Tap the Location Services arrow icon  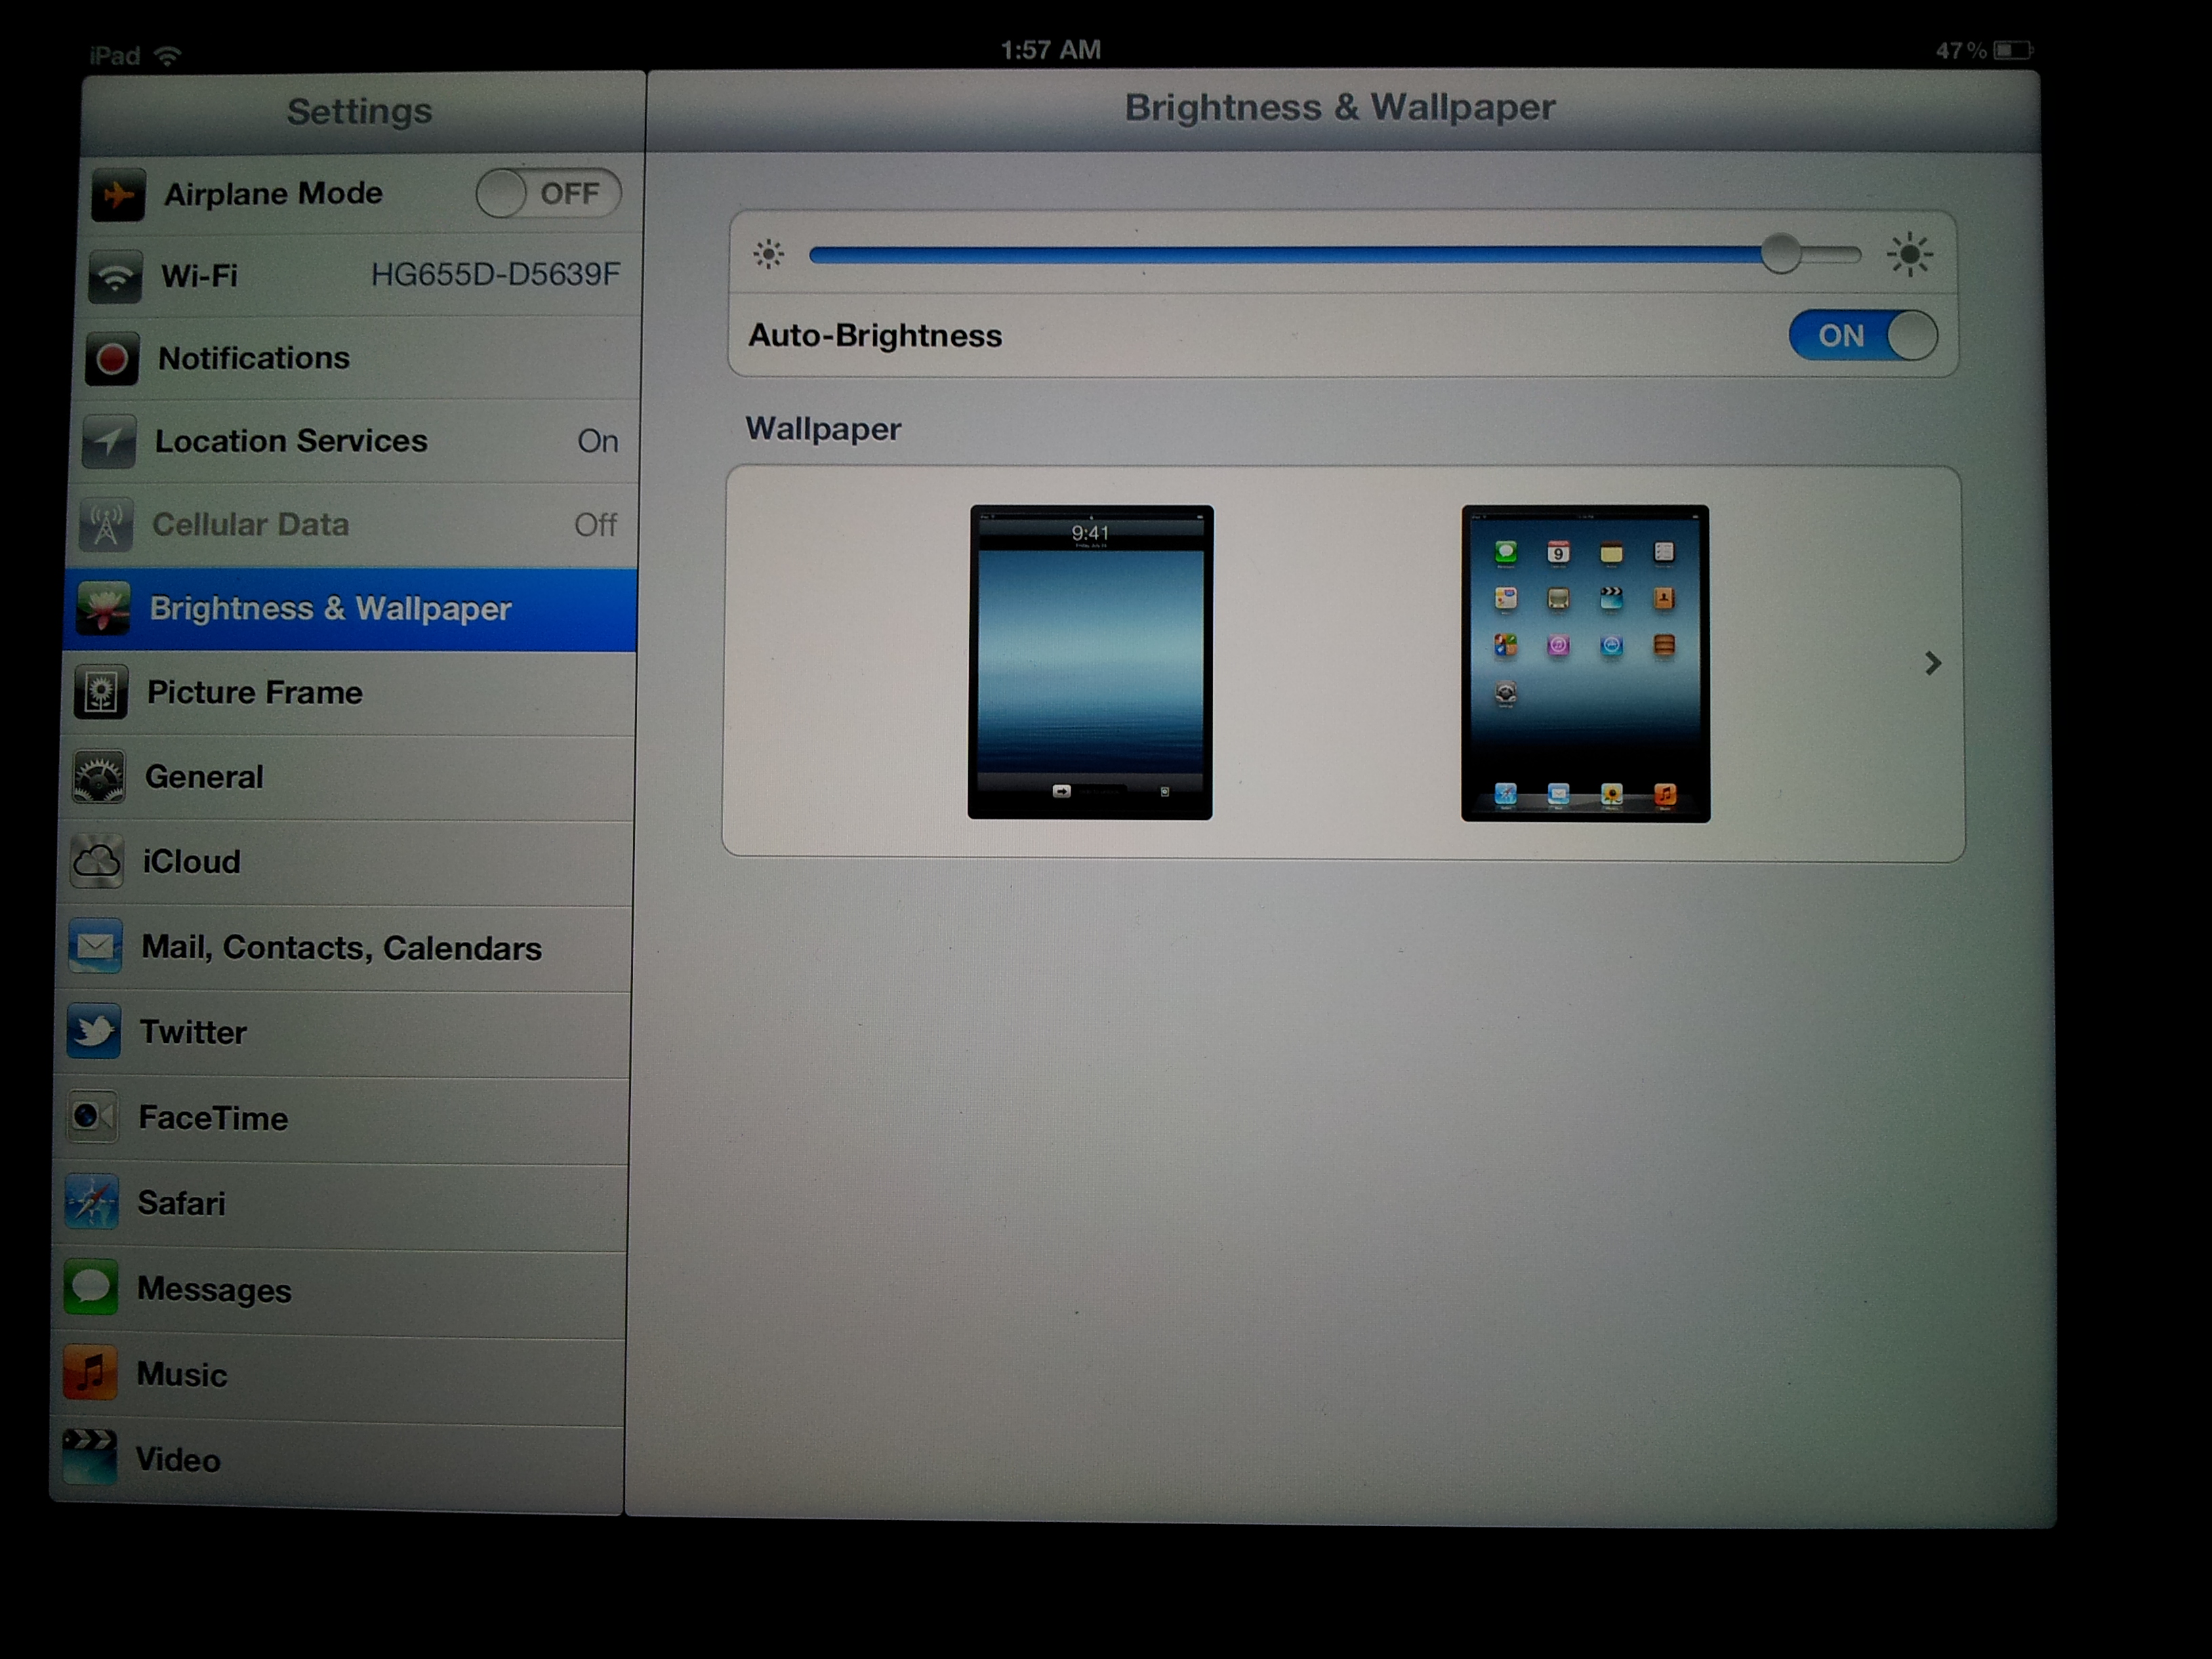point(109,441)
